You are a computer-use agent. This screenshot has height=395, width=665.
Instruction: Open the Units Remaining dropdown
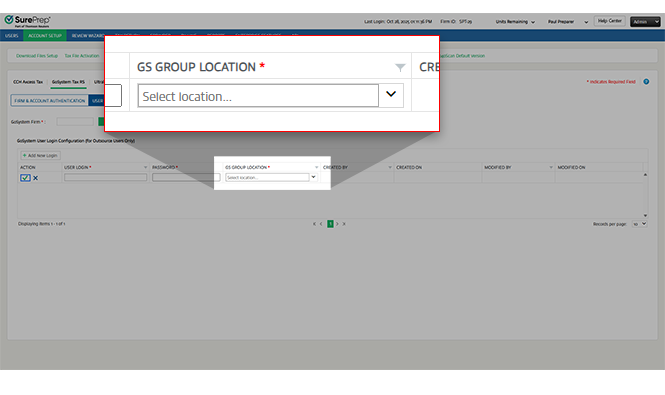515,22
